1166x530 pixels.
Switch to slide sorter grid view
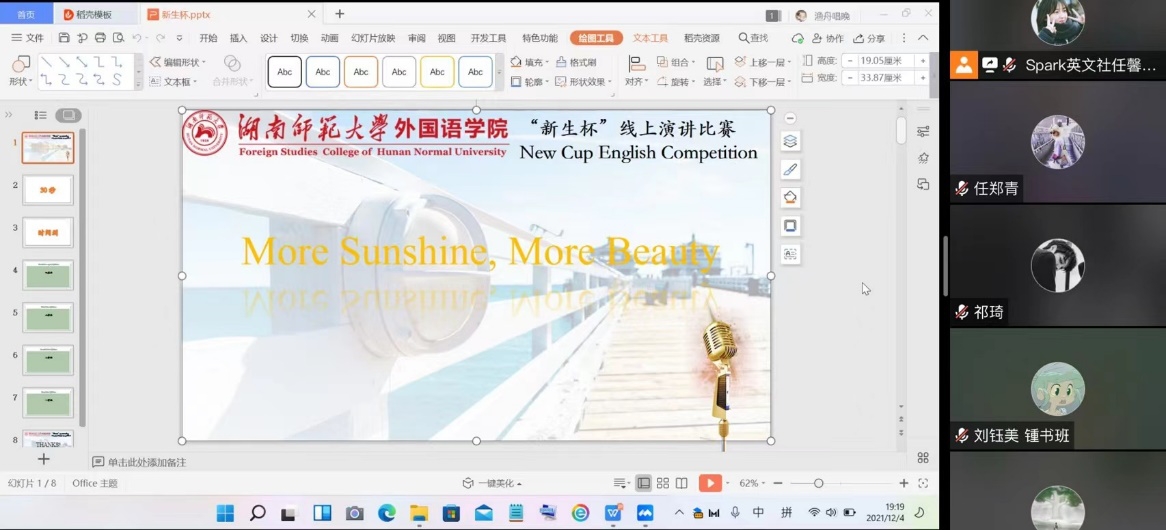(663, 483)
